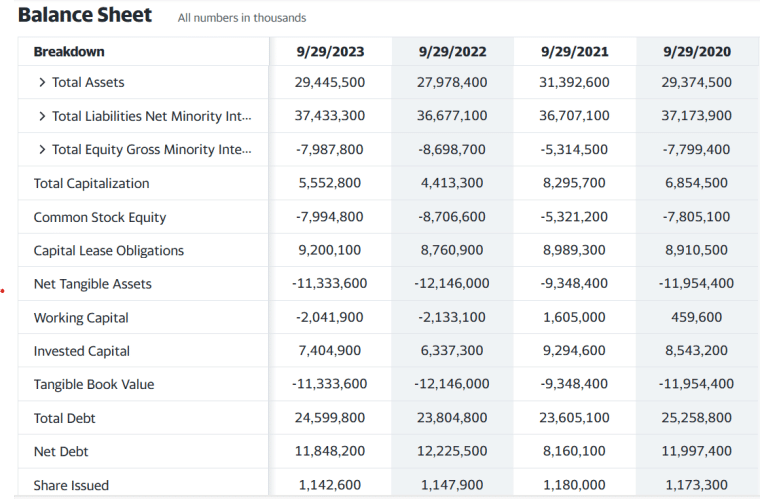Click equity value -8,698,700
This screenshot has width=760, height=499.
452,149
